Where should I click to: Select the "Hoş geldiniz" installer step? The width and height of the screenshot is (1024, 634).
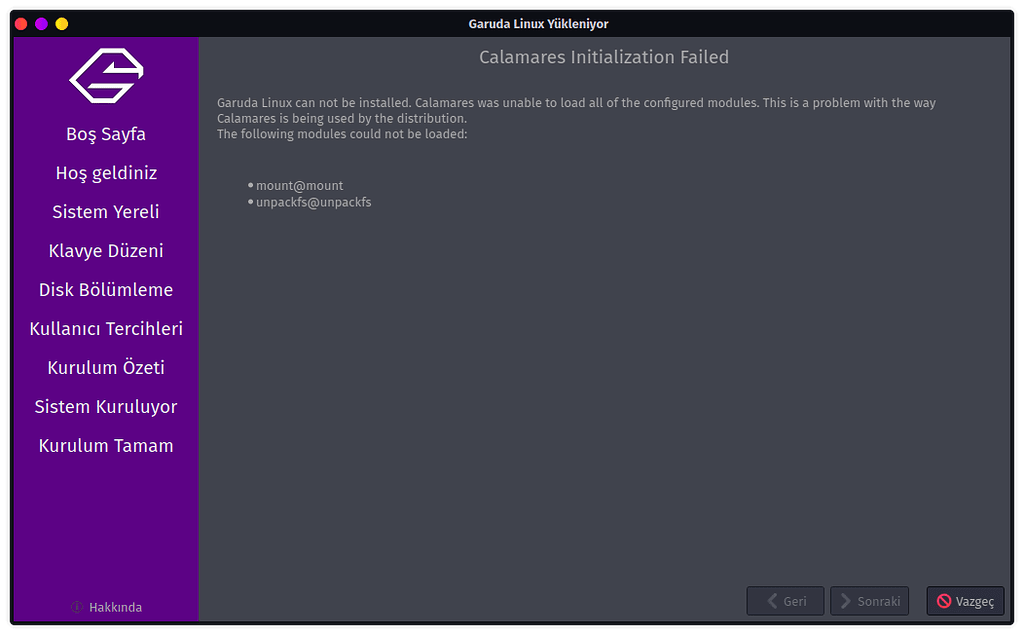(x=105, y=172)
